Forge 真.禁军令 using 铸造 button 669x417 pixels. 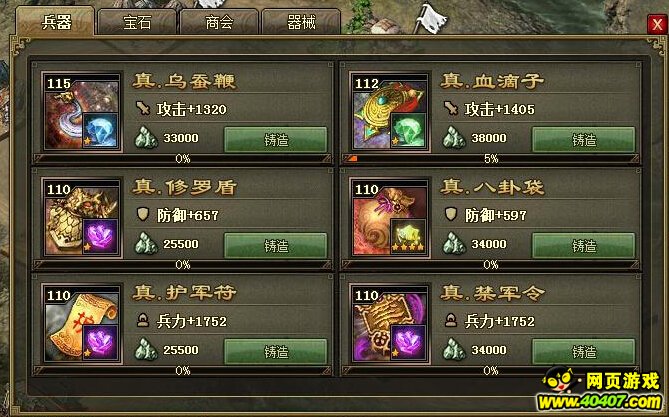pos(583,351)
